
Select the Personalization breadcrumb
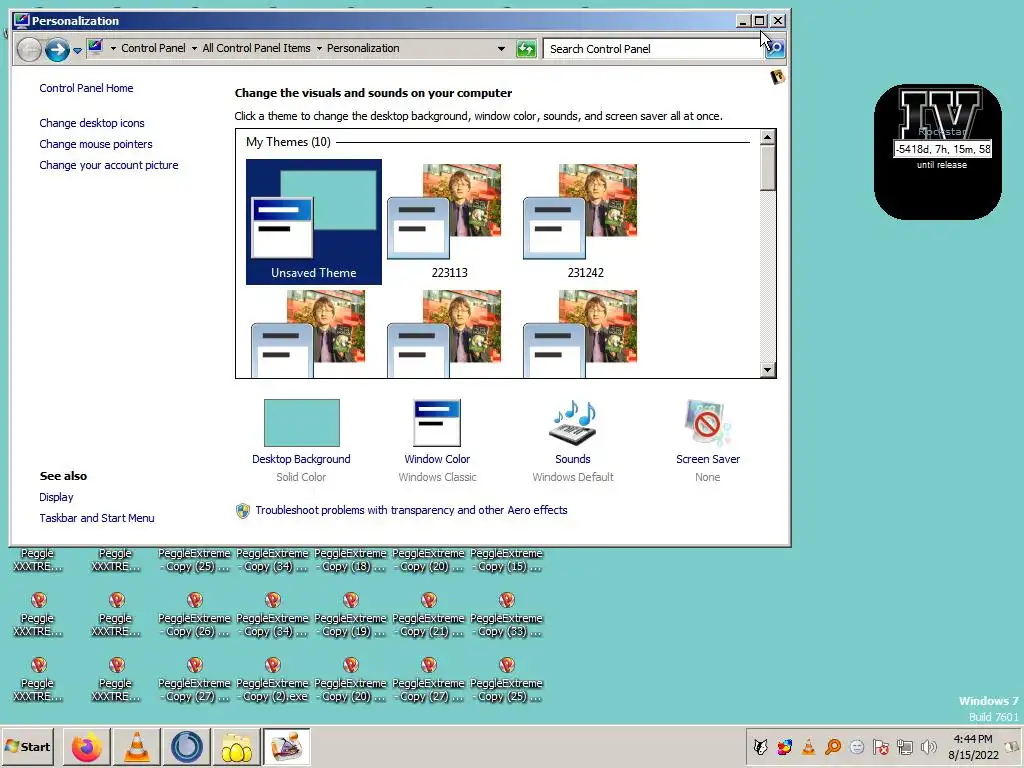(363, 48)
